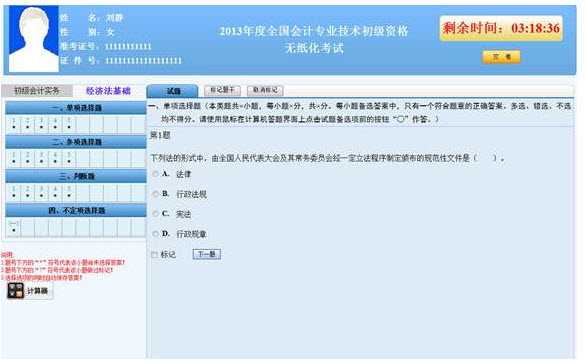
Task: Go to next question with 下一题
Action: pos(207,255)
